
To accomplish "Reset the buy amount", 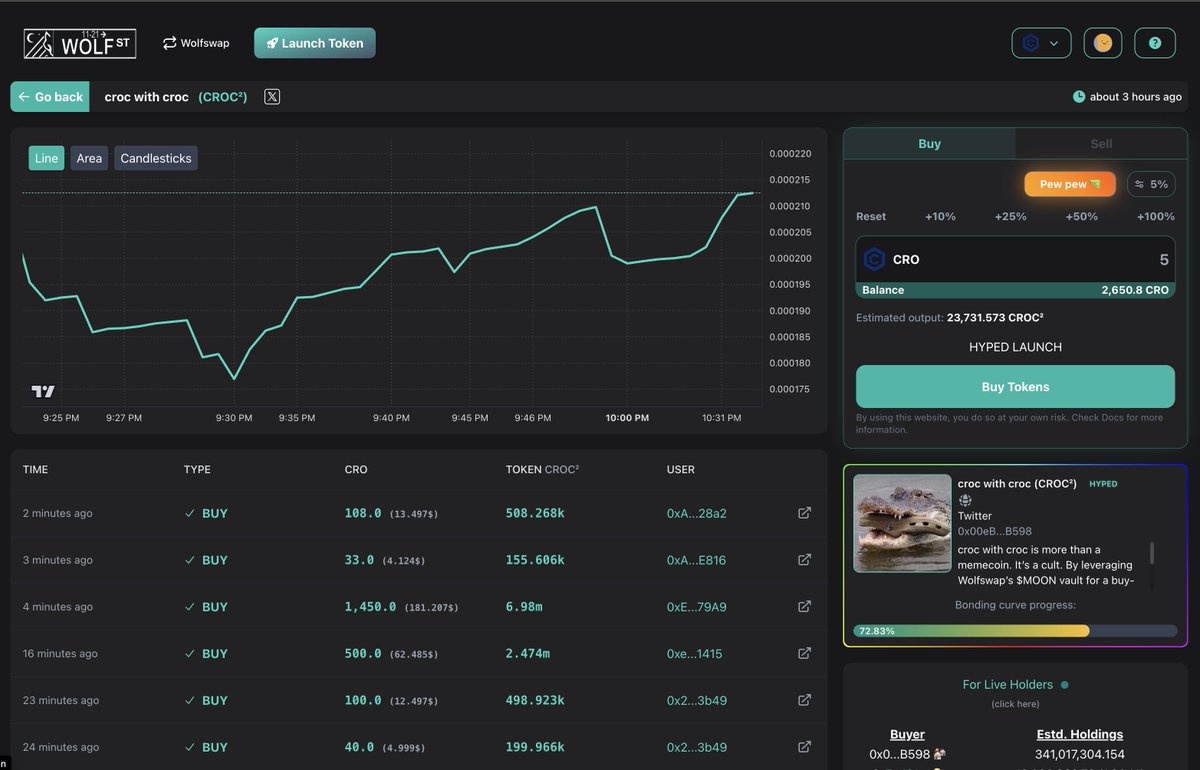I will point(871,216).
